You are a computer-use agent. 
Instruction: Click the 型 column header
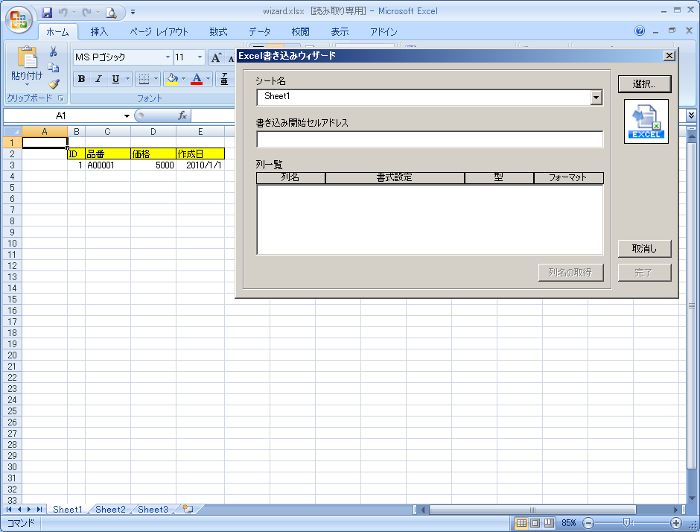pyautogui.click(x=499, y=178)
